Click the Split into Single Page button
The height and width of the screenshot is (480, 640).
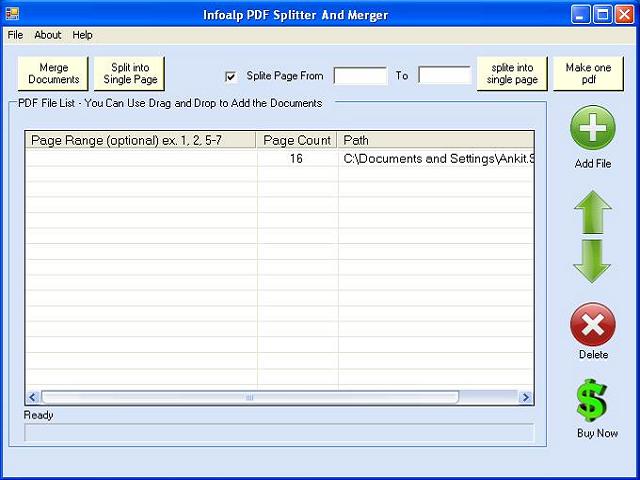130,74
